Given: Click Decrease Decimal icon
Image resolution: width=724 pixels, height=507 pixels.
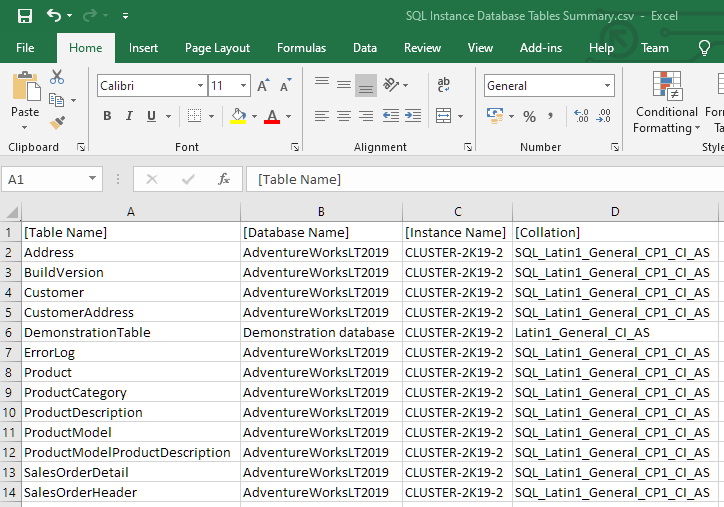Looking at the screenshot, I should tap(603, 116).
